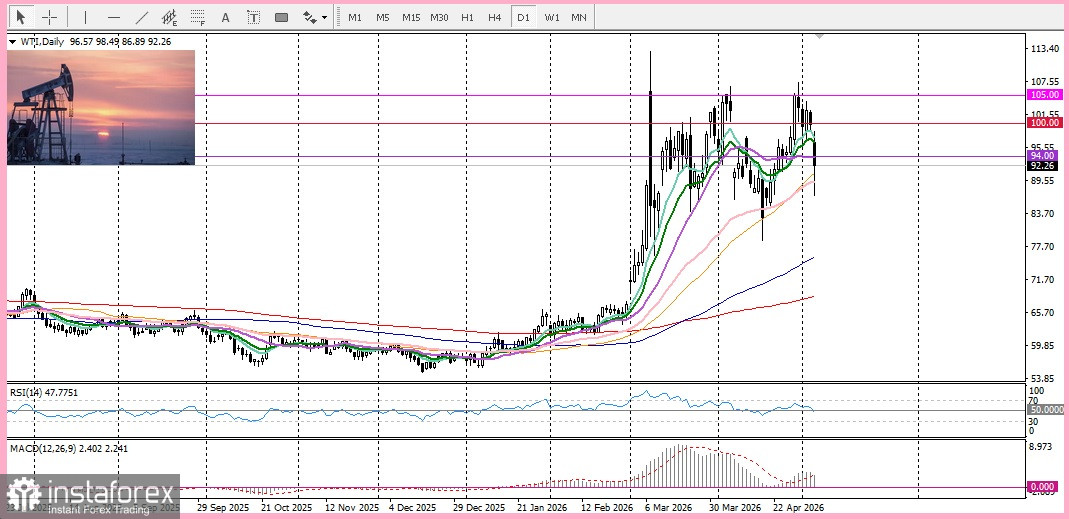
Task: Switch chart to M5 timeframe
Action: 382,17
